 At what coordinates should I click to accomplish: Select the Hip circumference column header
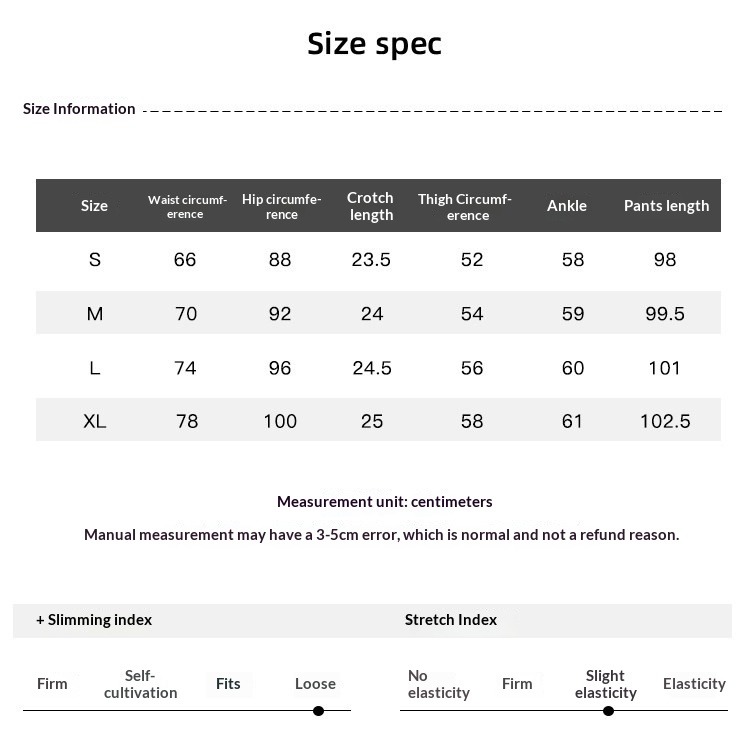281,207
